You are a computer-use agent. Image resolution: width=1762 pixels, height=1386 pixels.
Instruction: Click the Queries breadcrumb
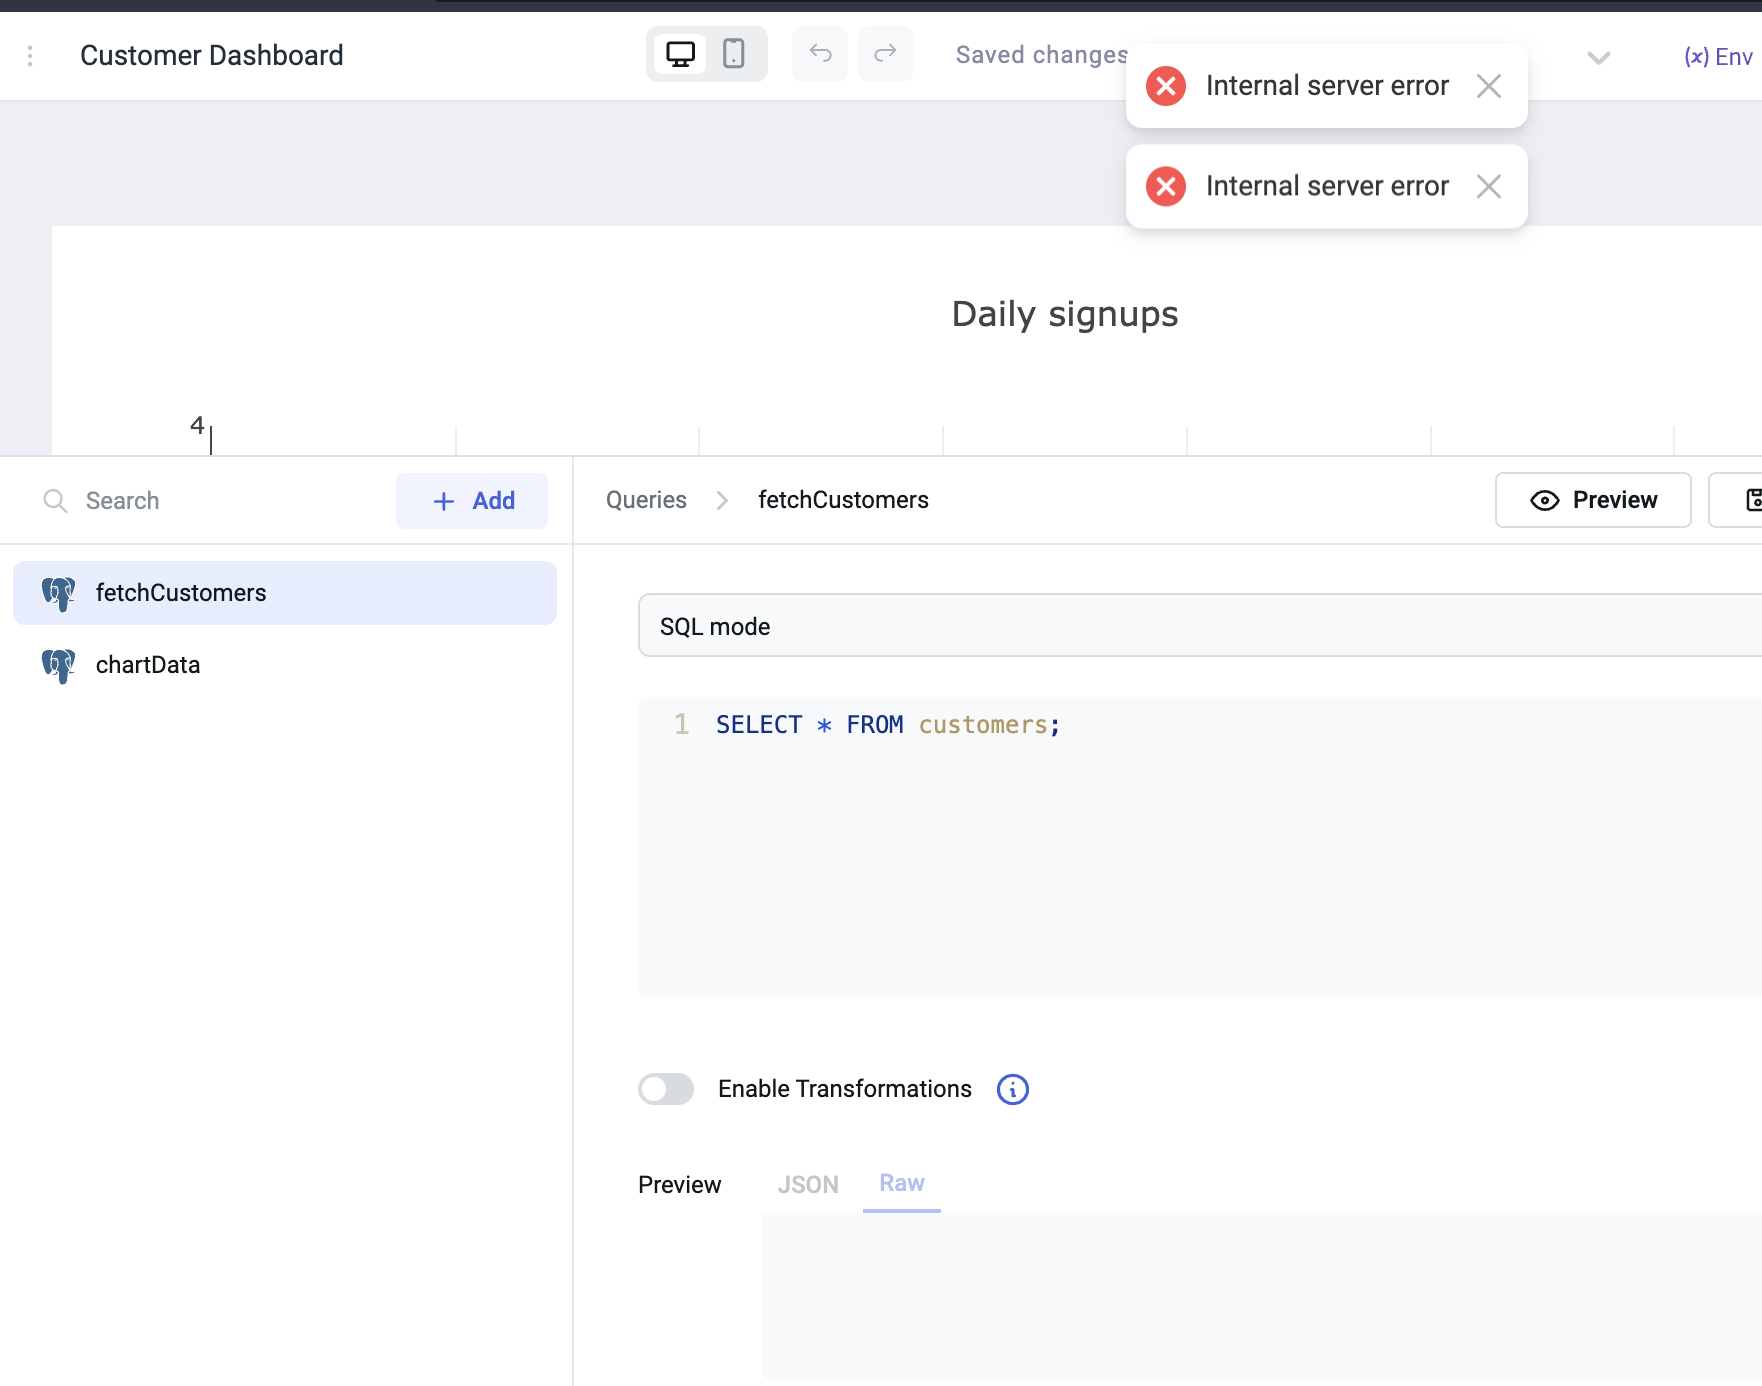click(x=645, y=500)
